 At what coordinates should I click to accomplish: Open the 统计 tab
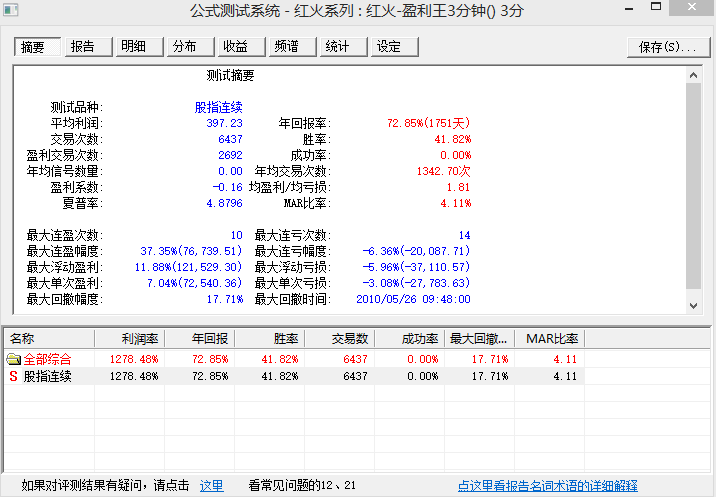click(x=343, y=47)
